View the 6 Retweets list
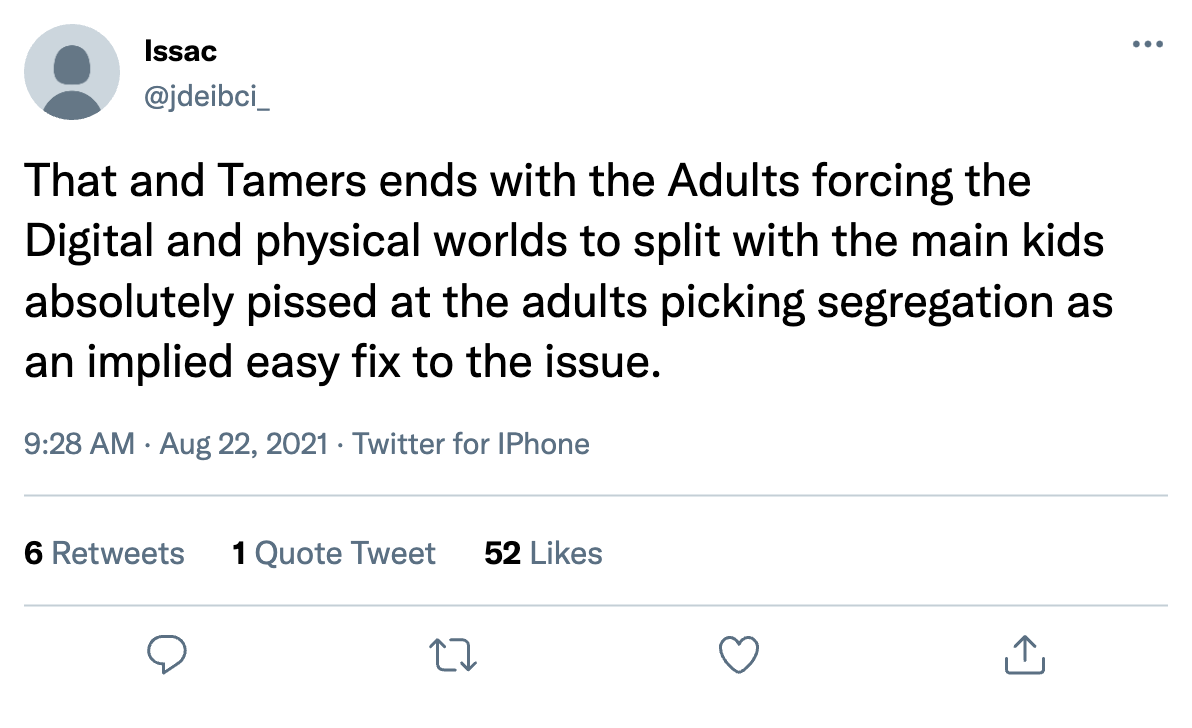 (104, 553)
